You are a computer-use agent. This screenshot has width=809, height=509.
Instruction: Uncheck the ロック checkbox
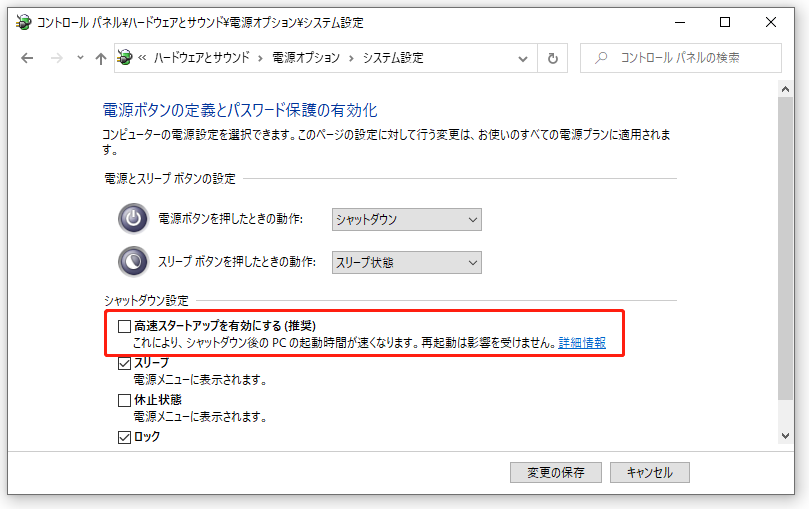[x=124, y=437]
